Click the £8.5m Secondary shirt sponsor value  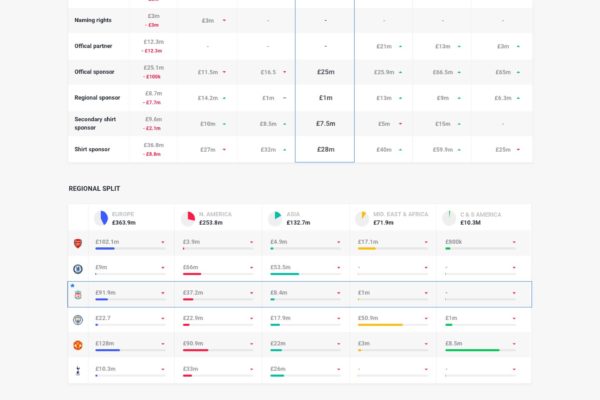point(268,124)
